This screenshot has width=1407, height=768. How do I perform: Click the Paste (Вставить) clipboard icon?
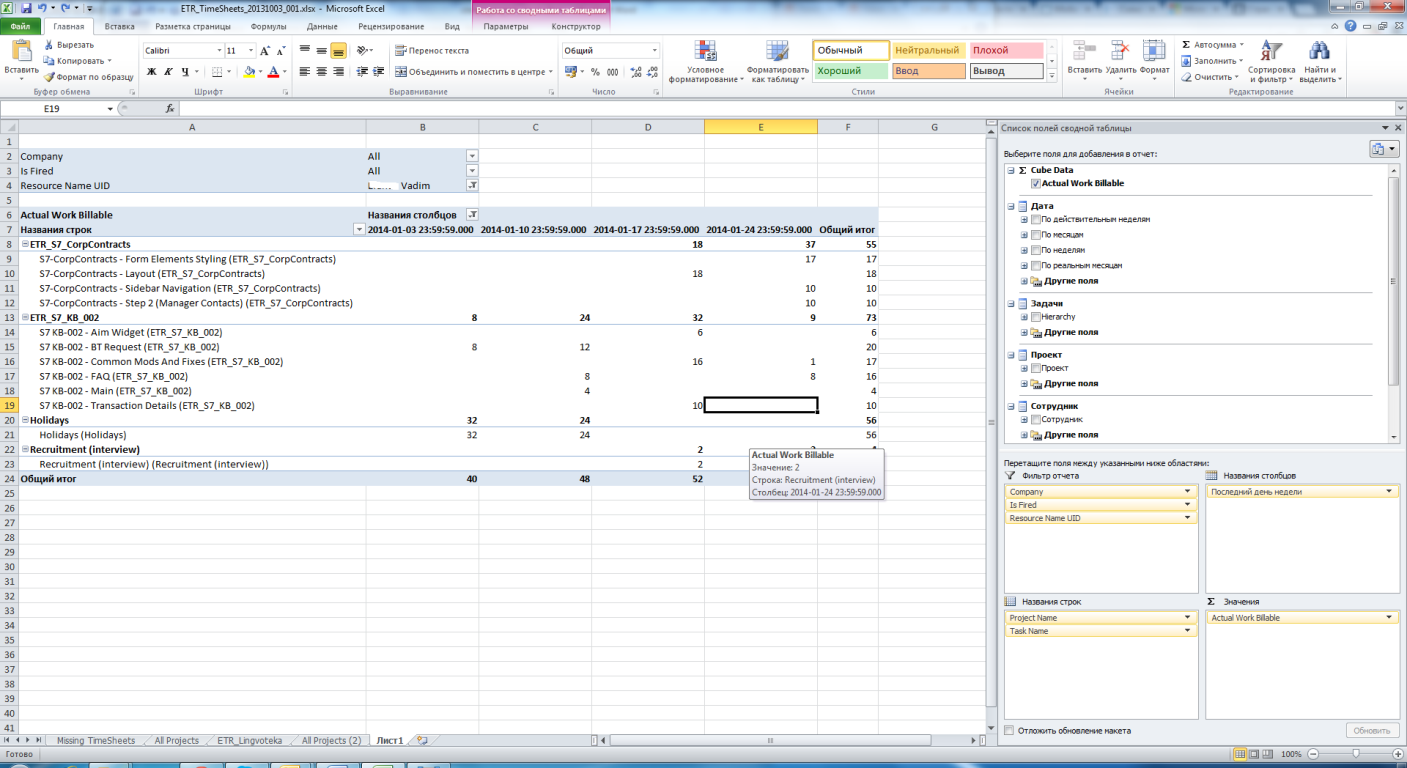(21, 50)
